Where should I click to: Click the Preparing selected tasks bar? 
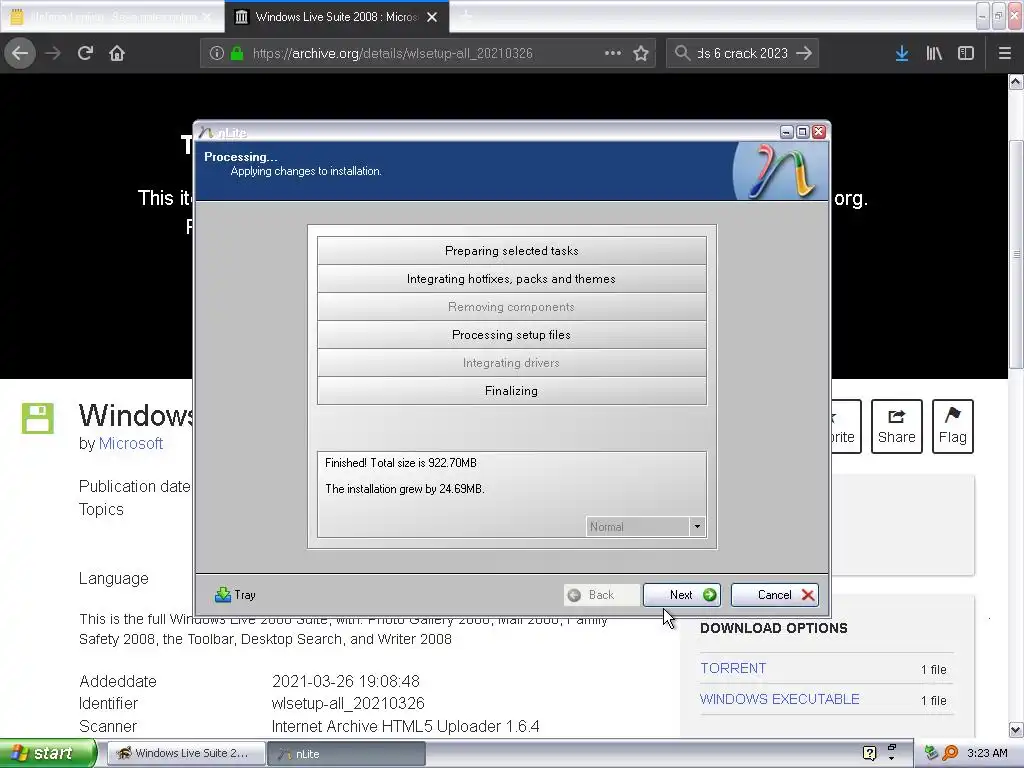tap(511, 251)
